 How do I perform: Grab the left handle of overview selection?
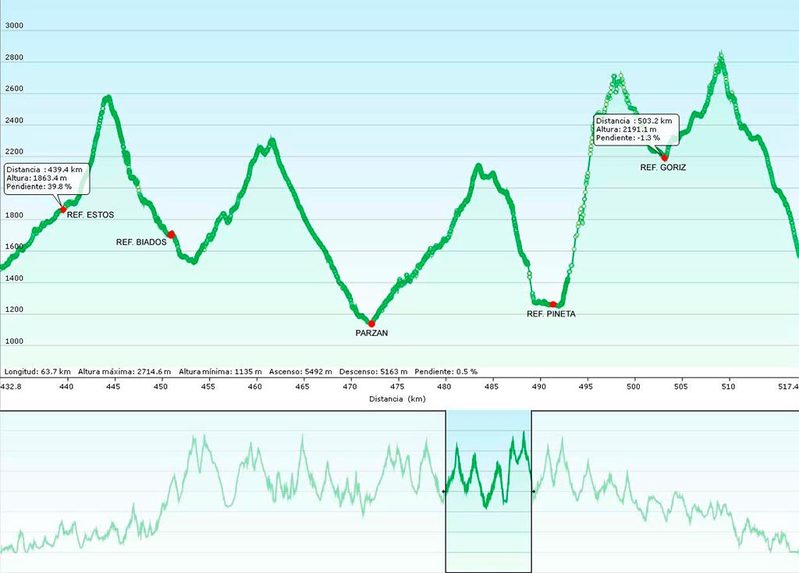tap(445, 491)
